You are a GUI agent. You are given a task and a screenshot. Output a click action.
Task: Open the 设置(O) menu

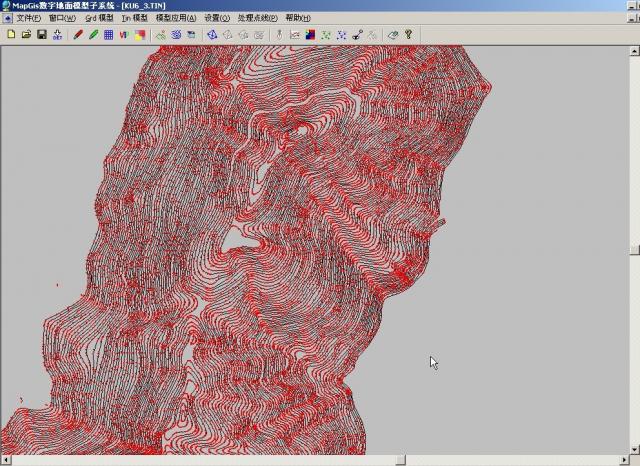coord(216,18)
